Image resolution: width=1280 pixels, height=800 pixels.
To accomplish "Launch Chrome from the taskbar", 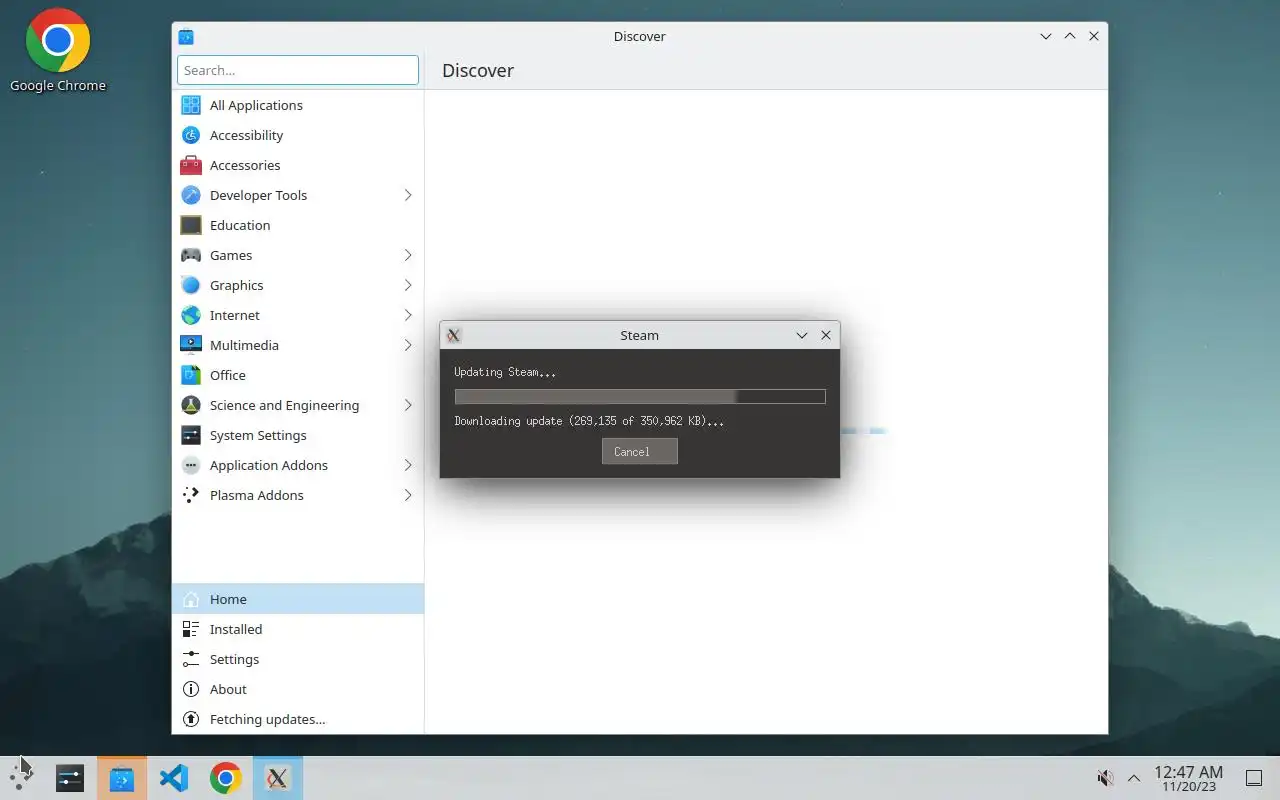I will [x=226, y=778].
